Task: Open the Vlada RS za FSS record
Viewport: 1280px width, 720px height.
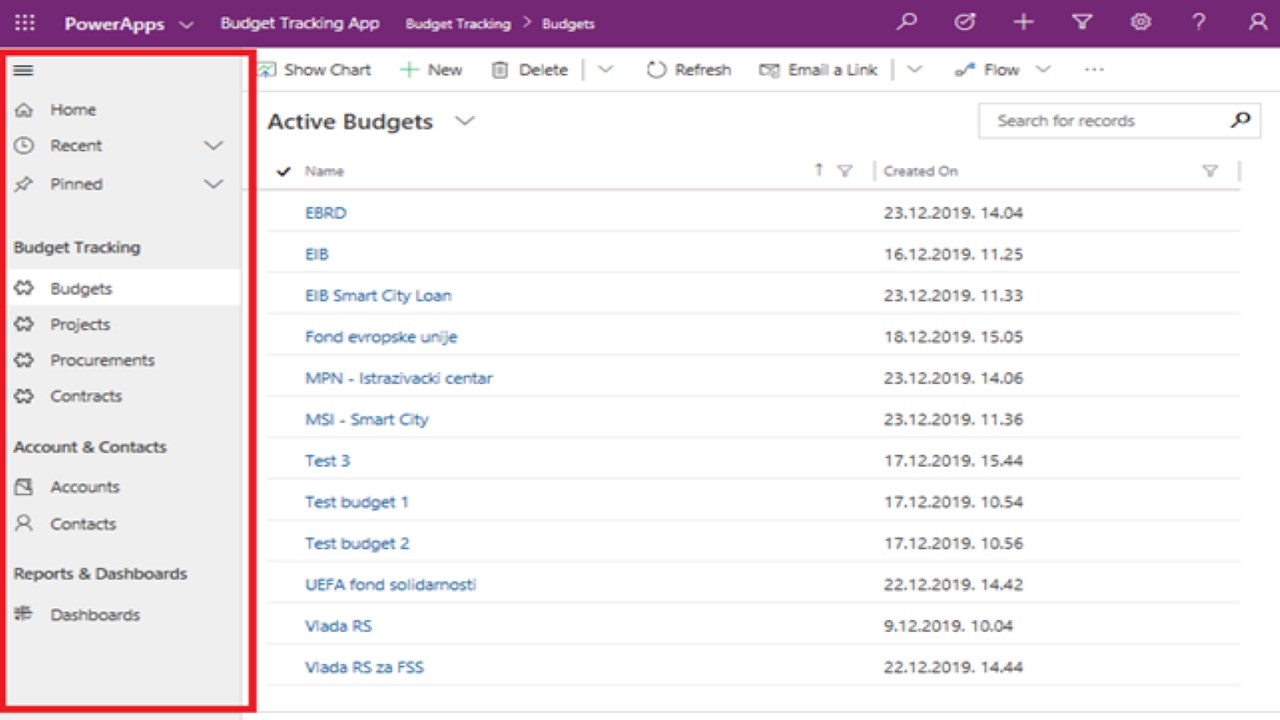Action: click(x=364, y=667)
